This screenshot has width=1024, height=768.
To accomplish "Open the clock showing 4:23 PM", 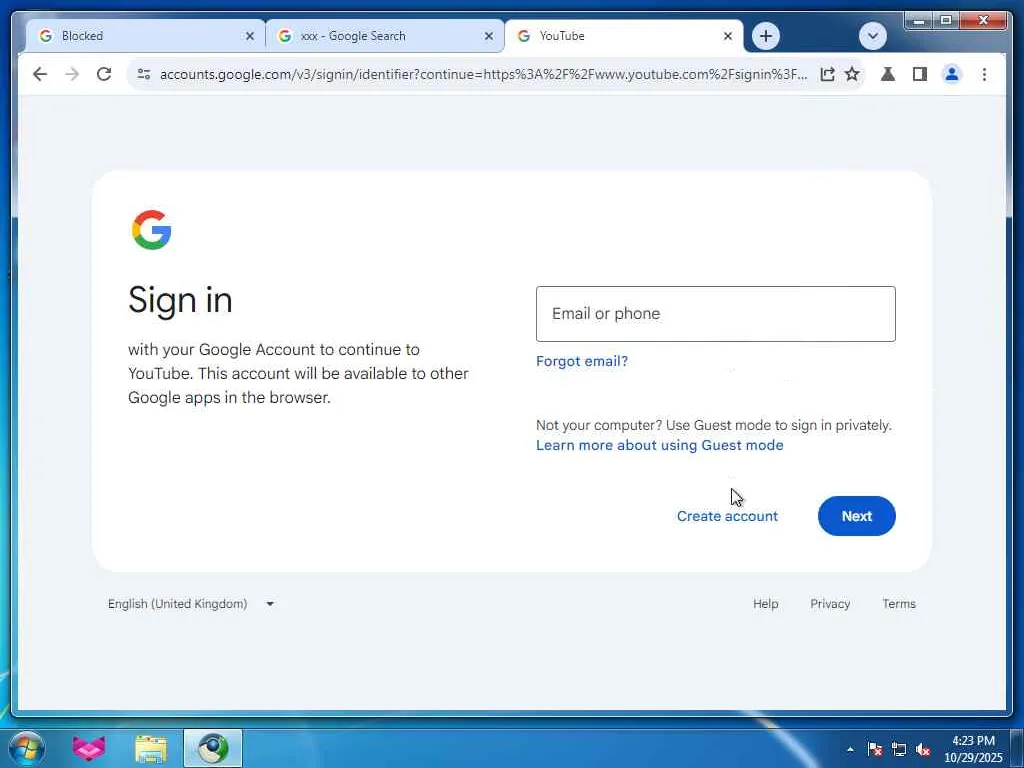I will click(x=973, y=749).
